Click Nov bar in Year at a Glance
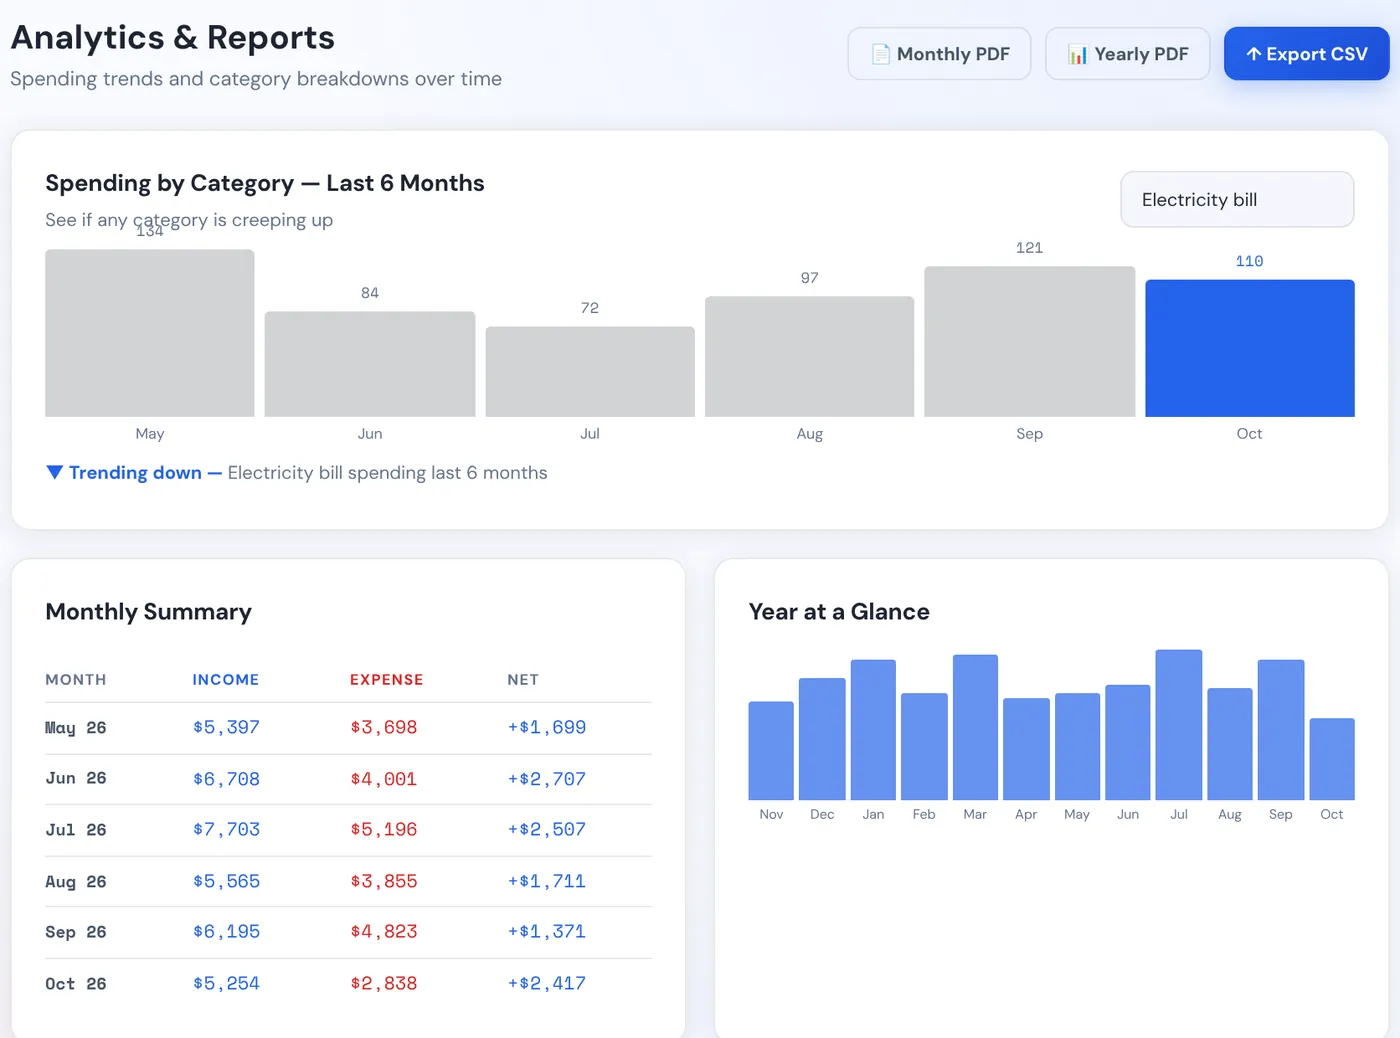 (x=771, y=751)
